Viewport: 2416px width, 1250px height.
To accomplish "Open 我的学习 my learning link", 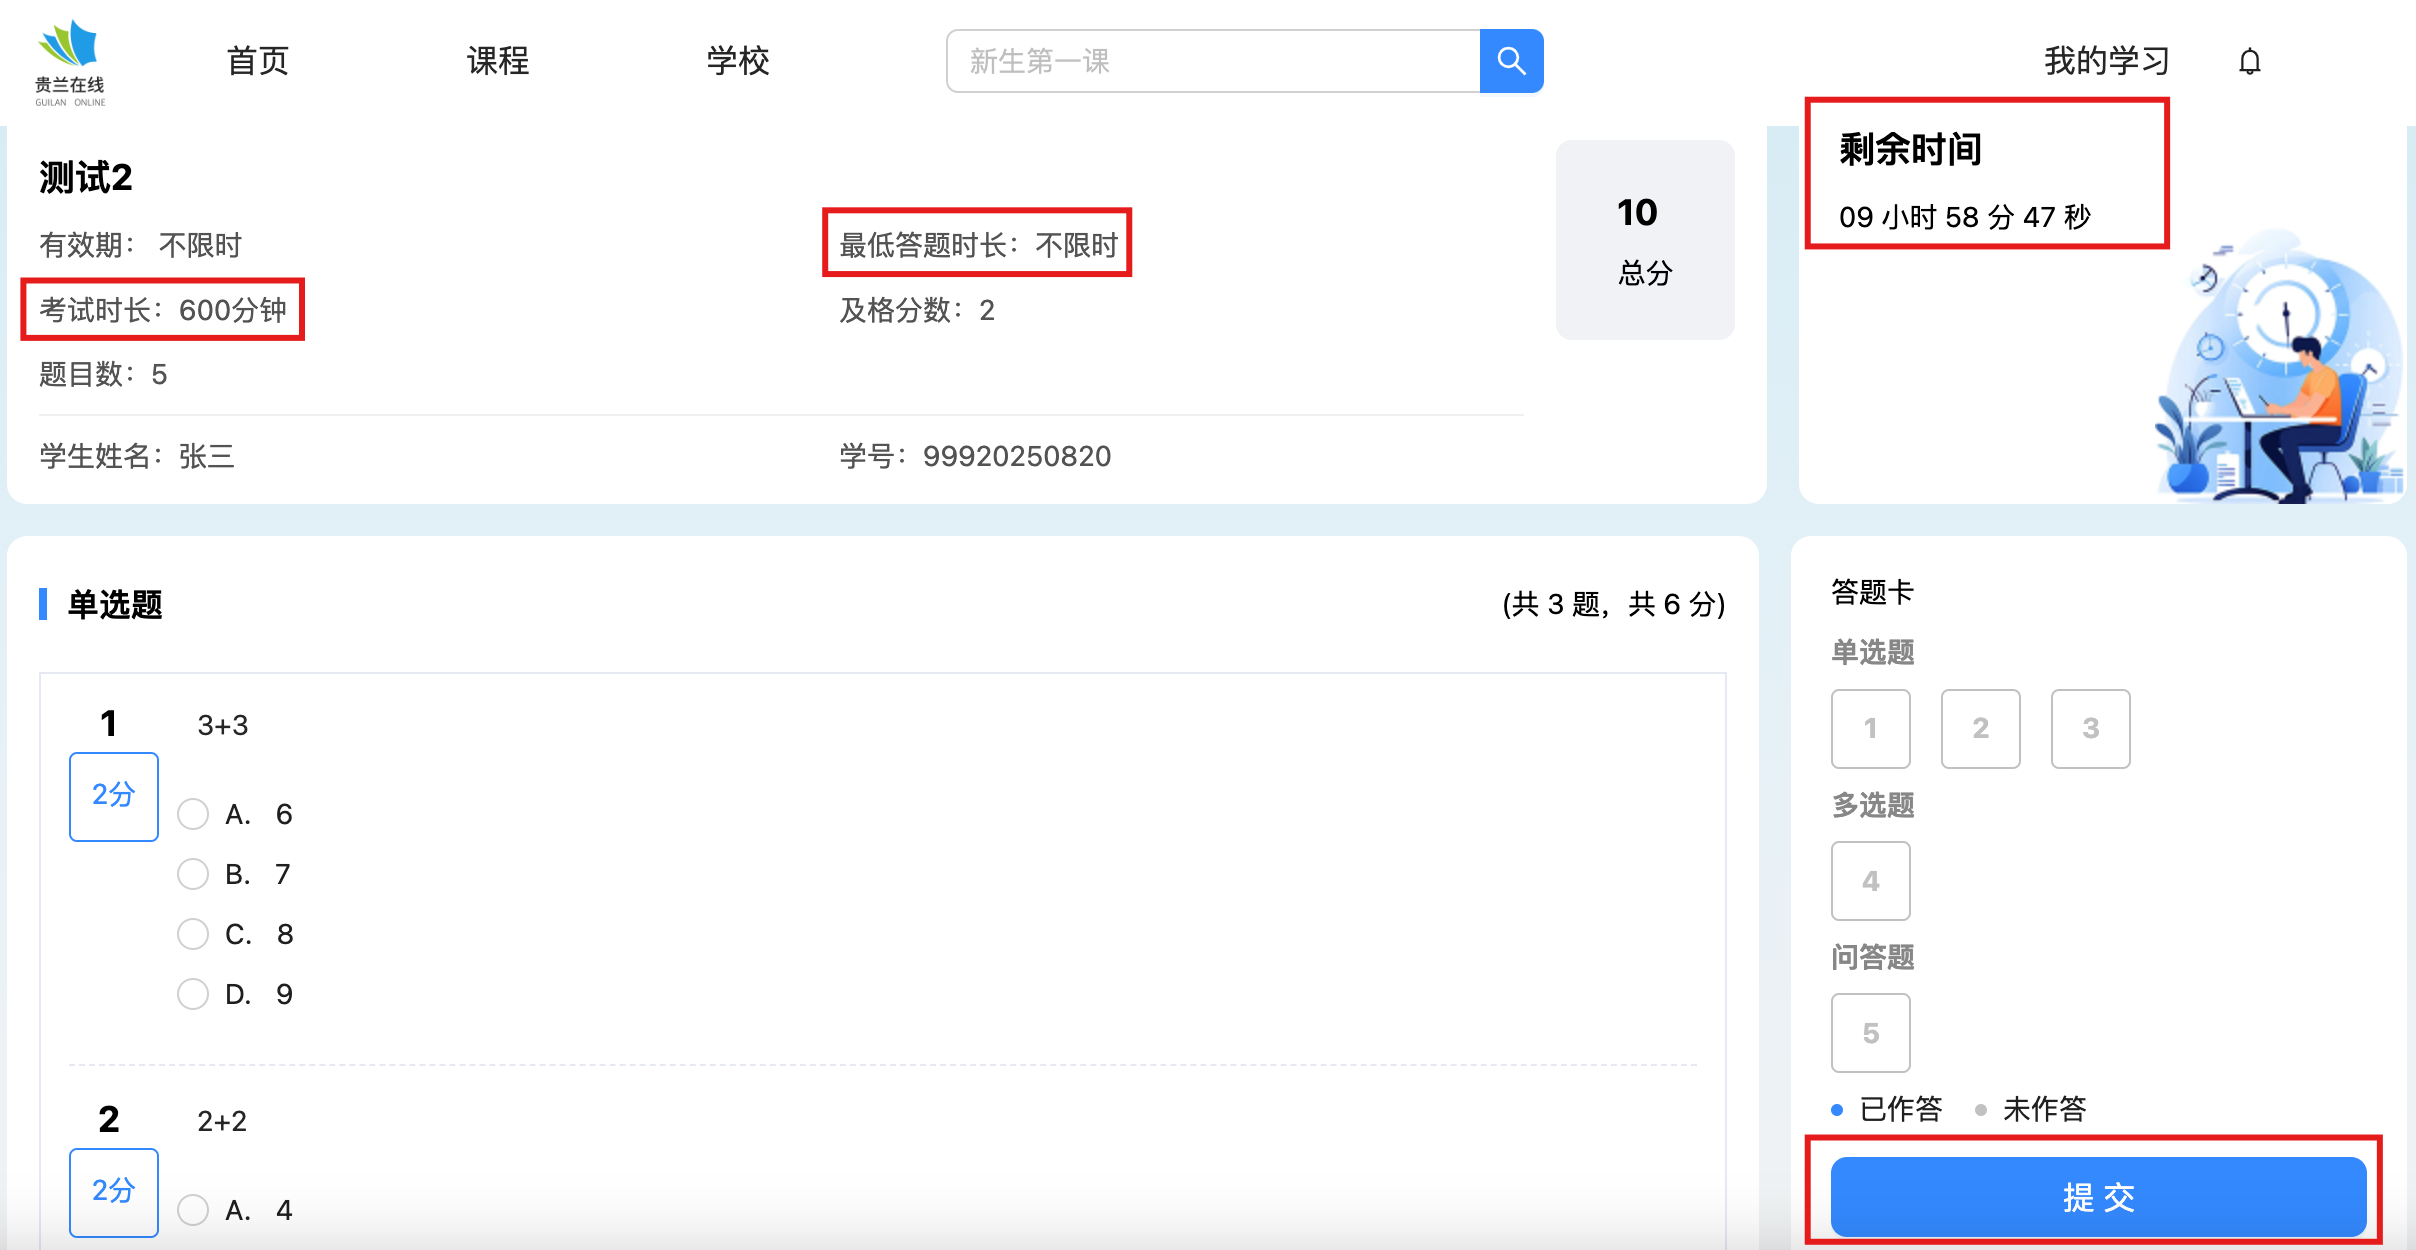I will [x=2106, y=61].
